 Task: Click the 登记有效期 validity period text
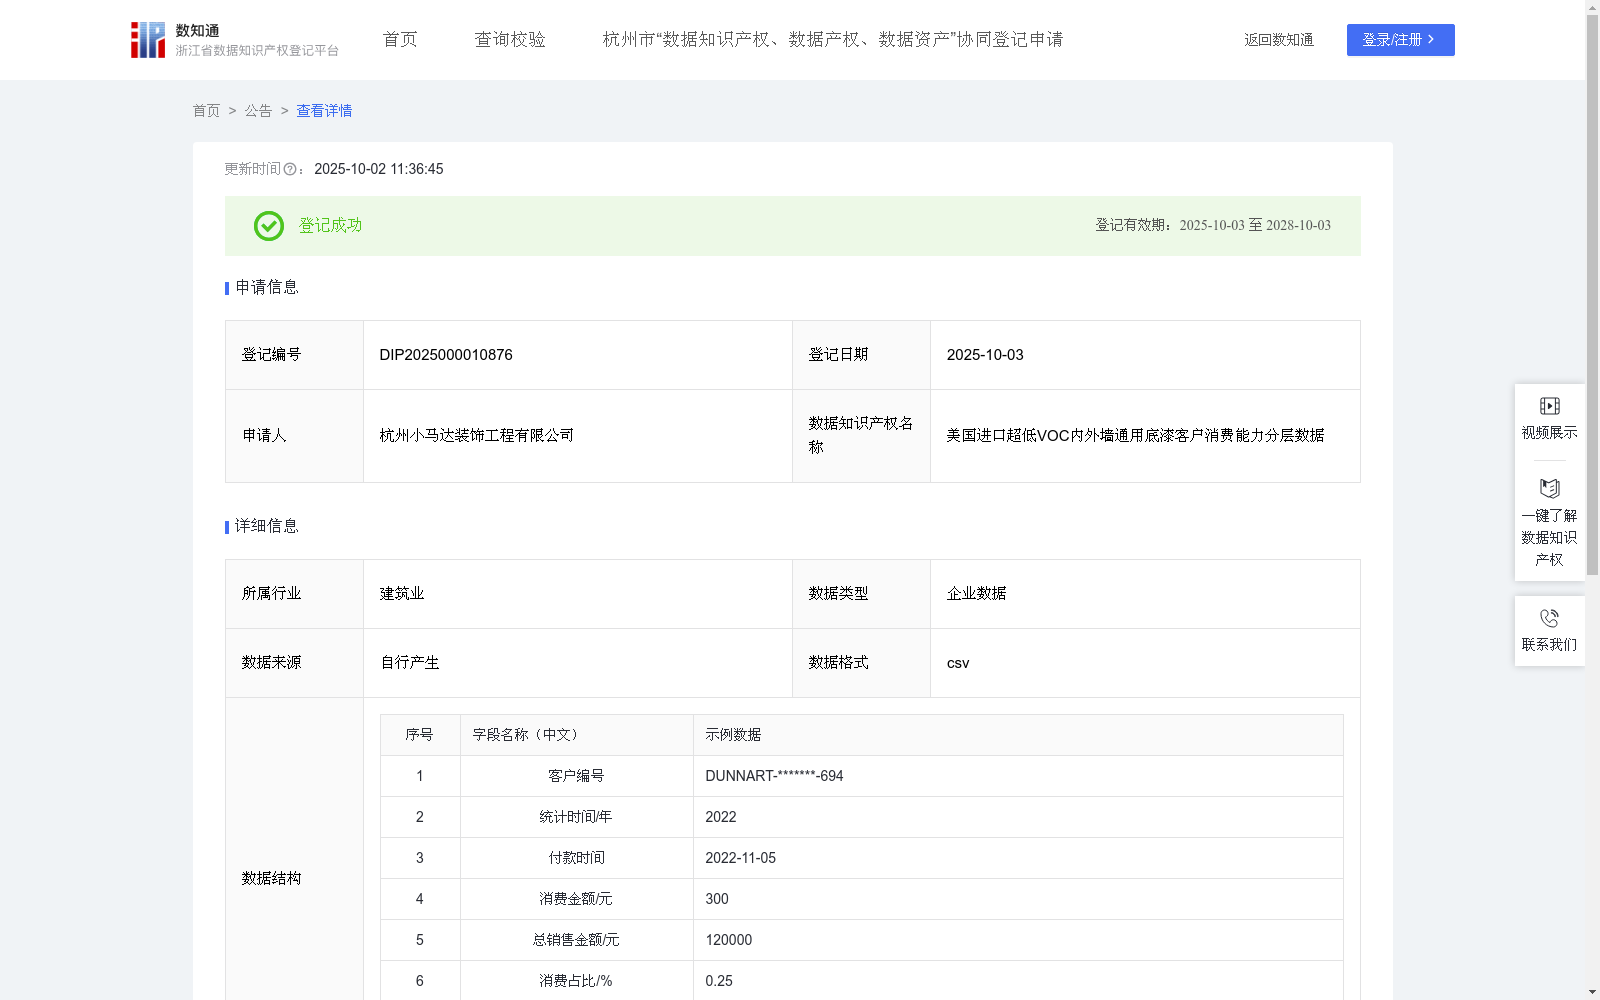1213,225
